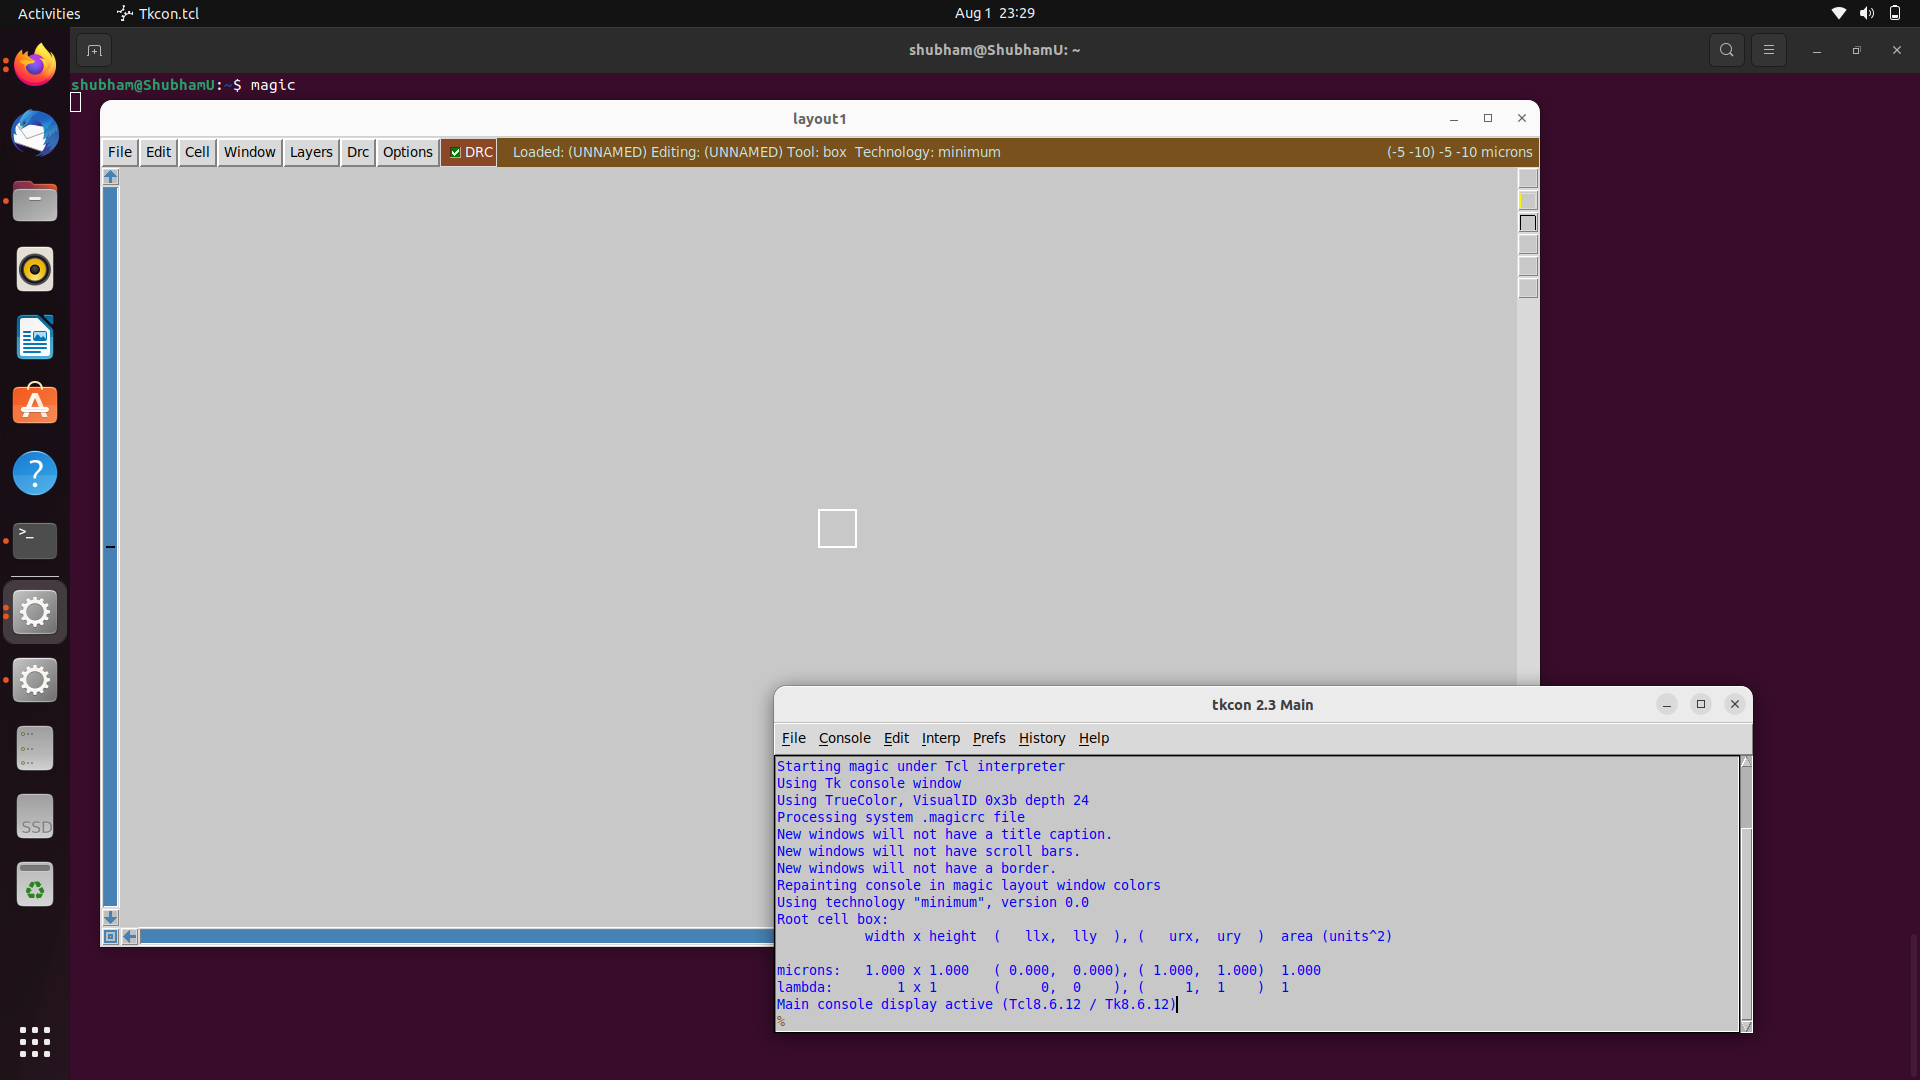Open the Drc menu
Viewport: 1920px width, 1080px height.
coord(358,152)
